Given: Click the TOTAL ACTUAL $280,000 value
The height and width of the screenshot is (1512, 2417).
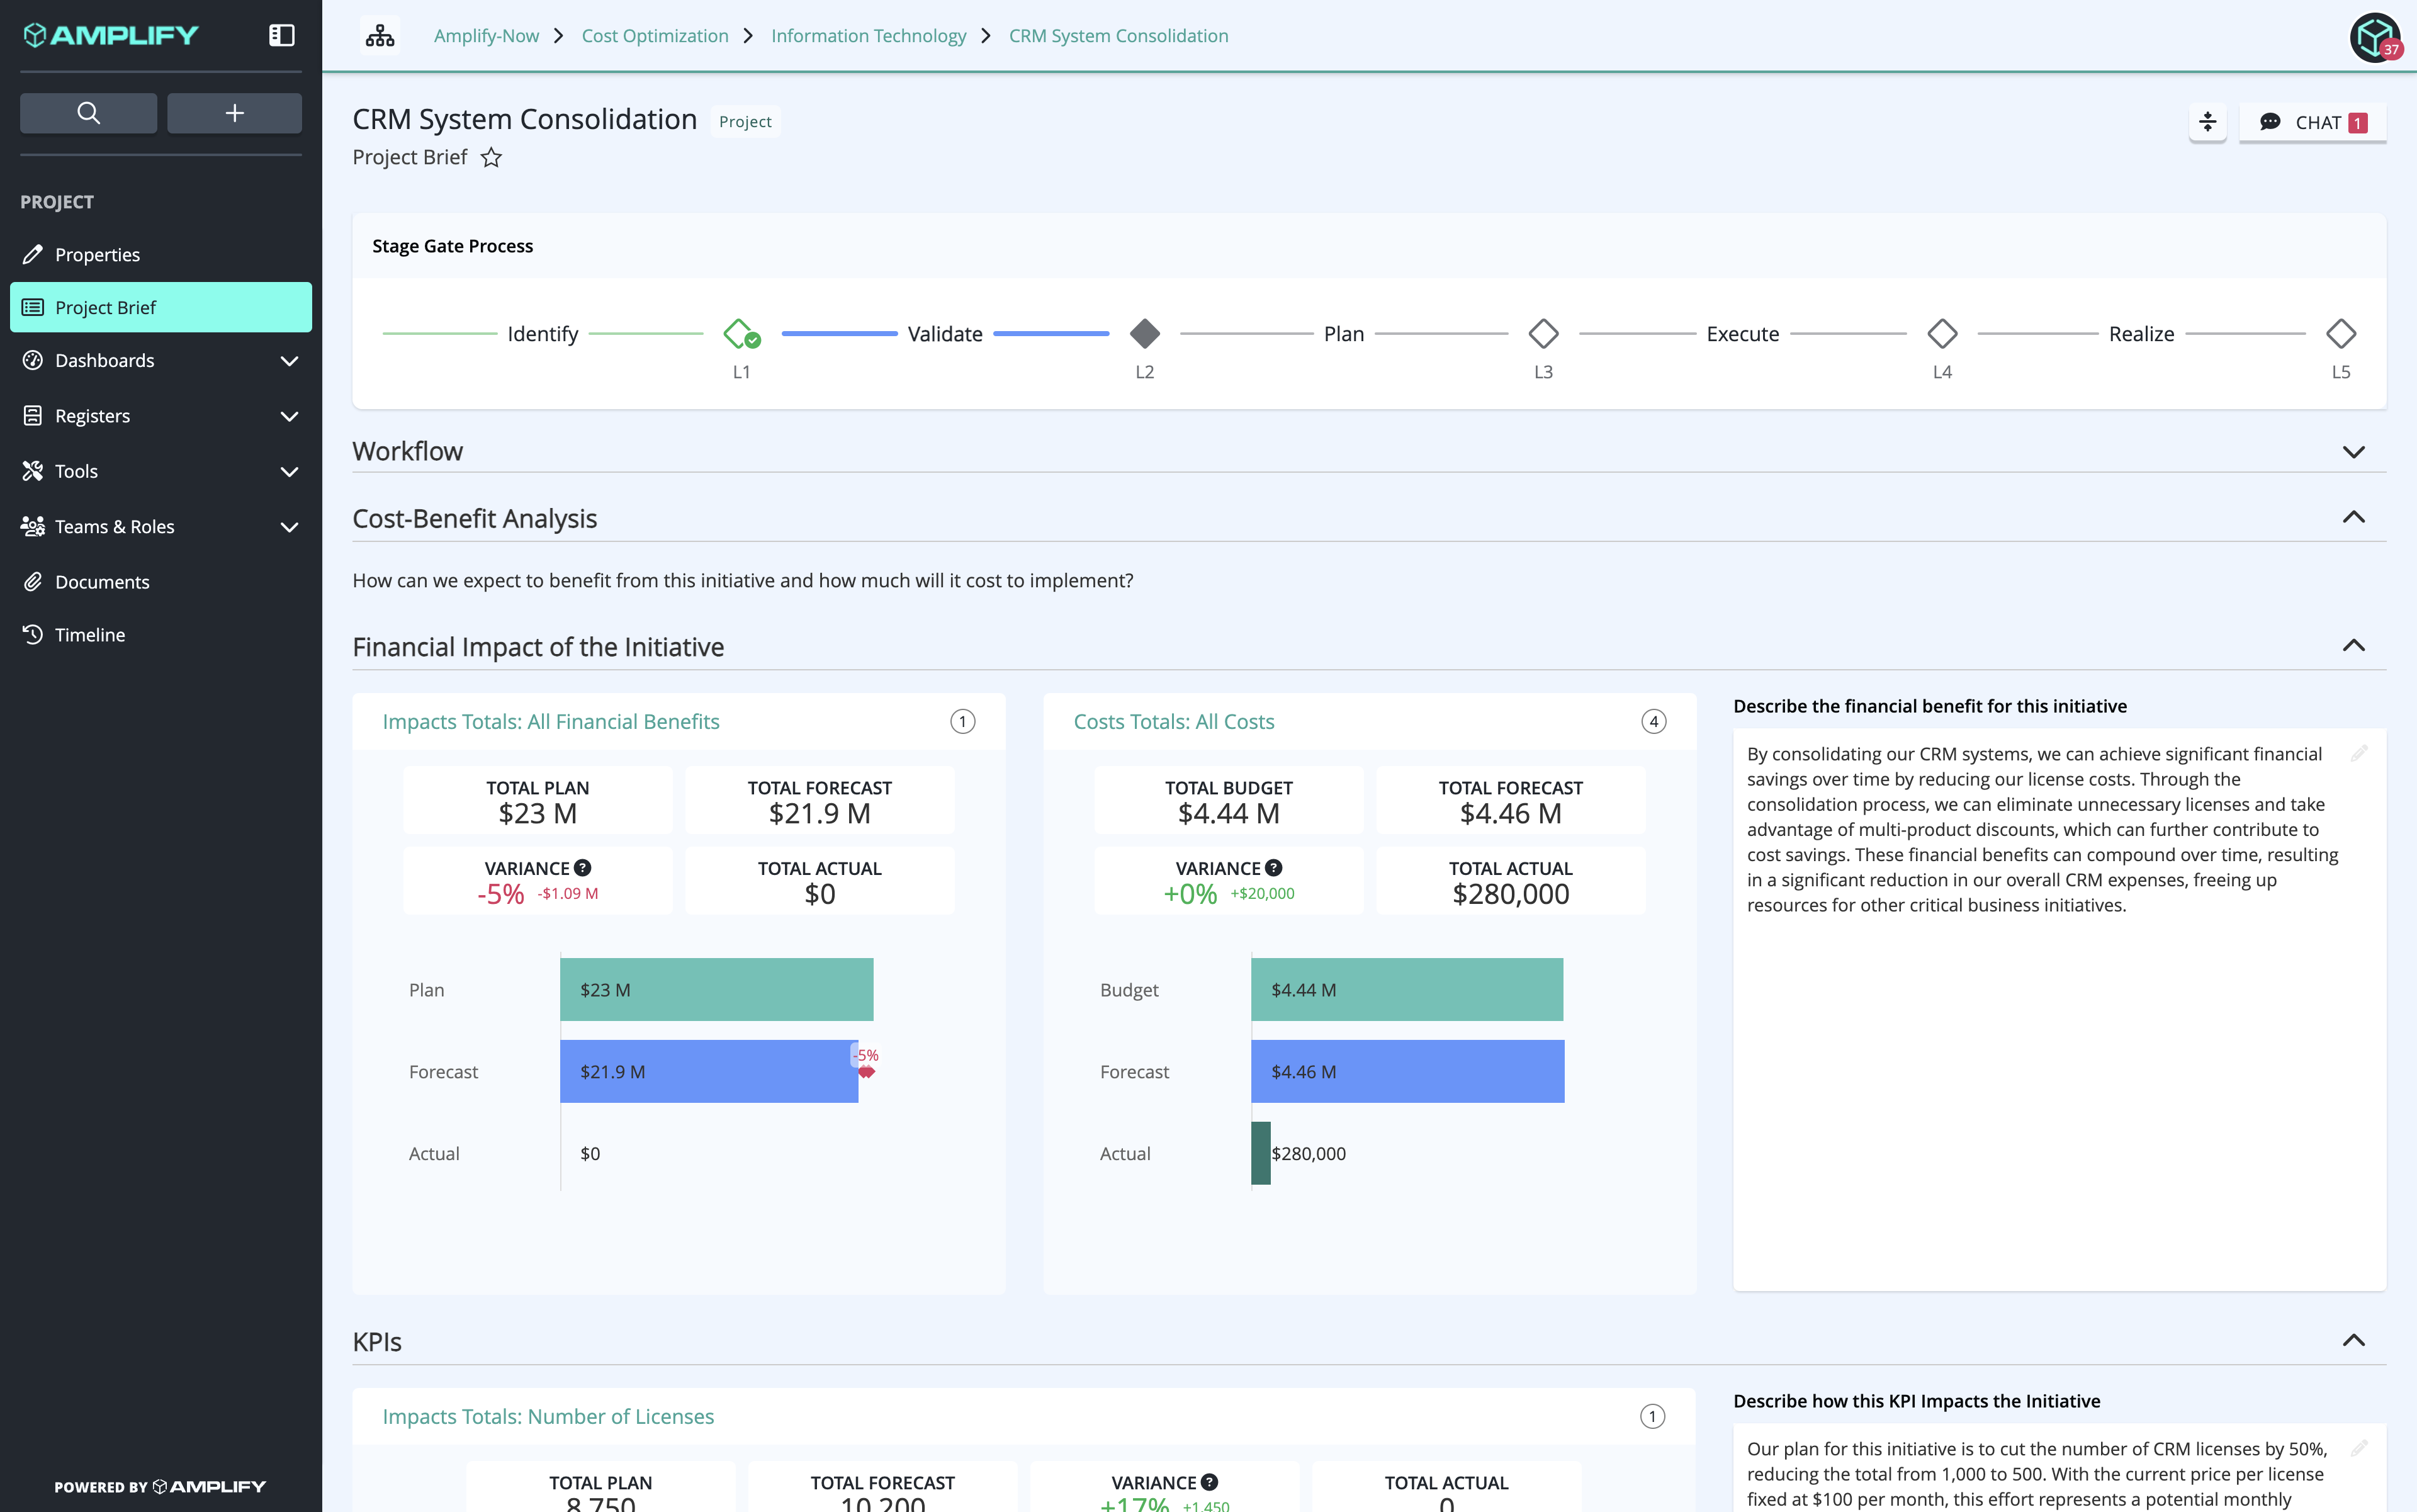Looking at the screenshot, I should (1510, 894).
